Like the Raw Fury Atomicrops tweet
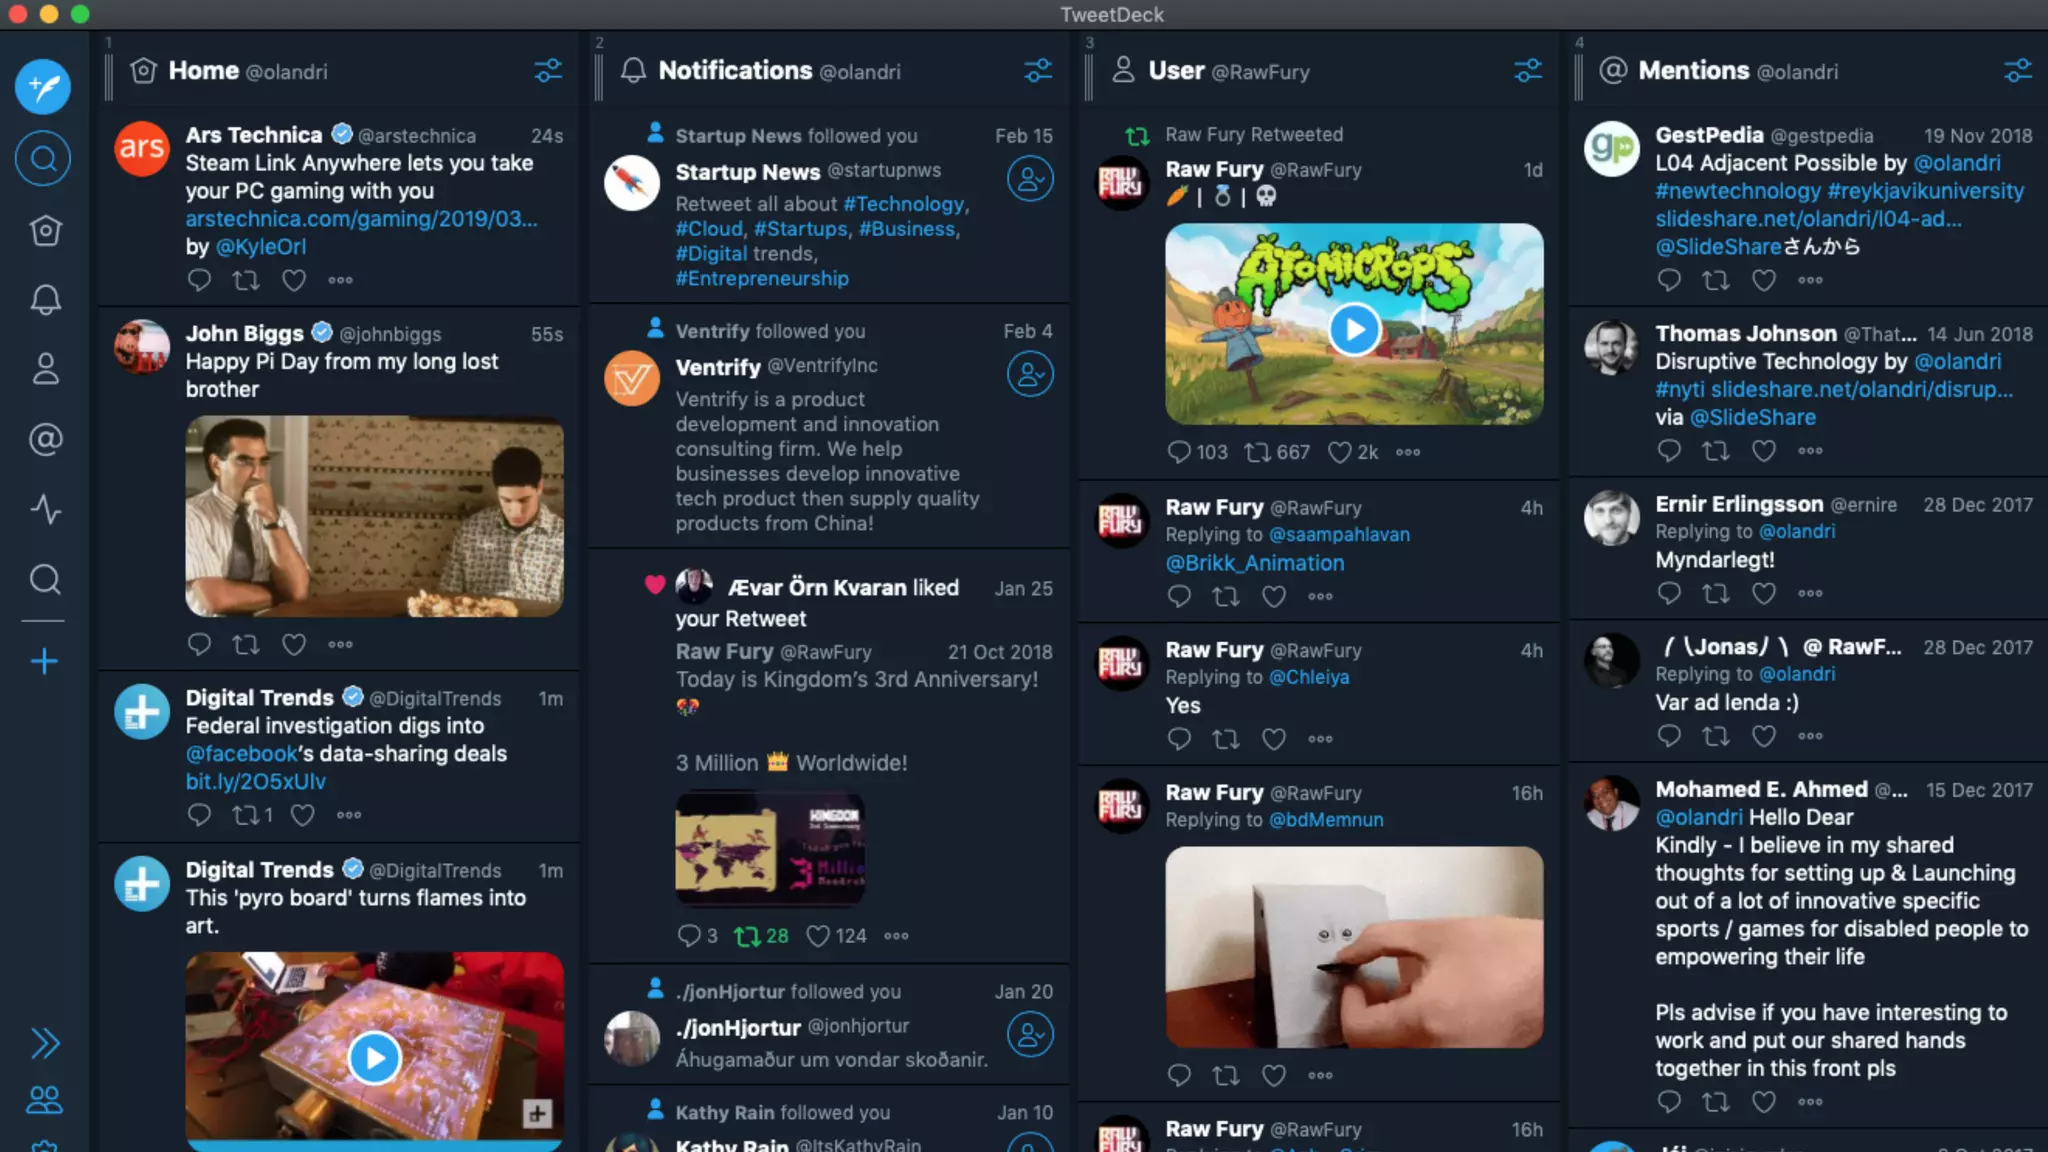Screen dimensions: 2048x1152 1339,452
